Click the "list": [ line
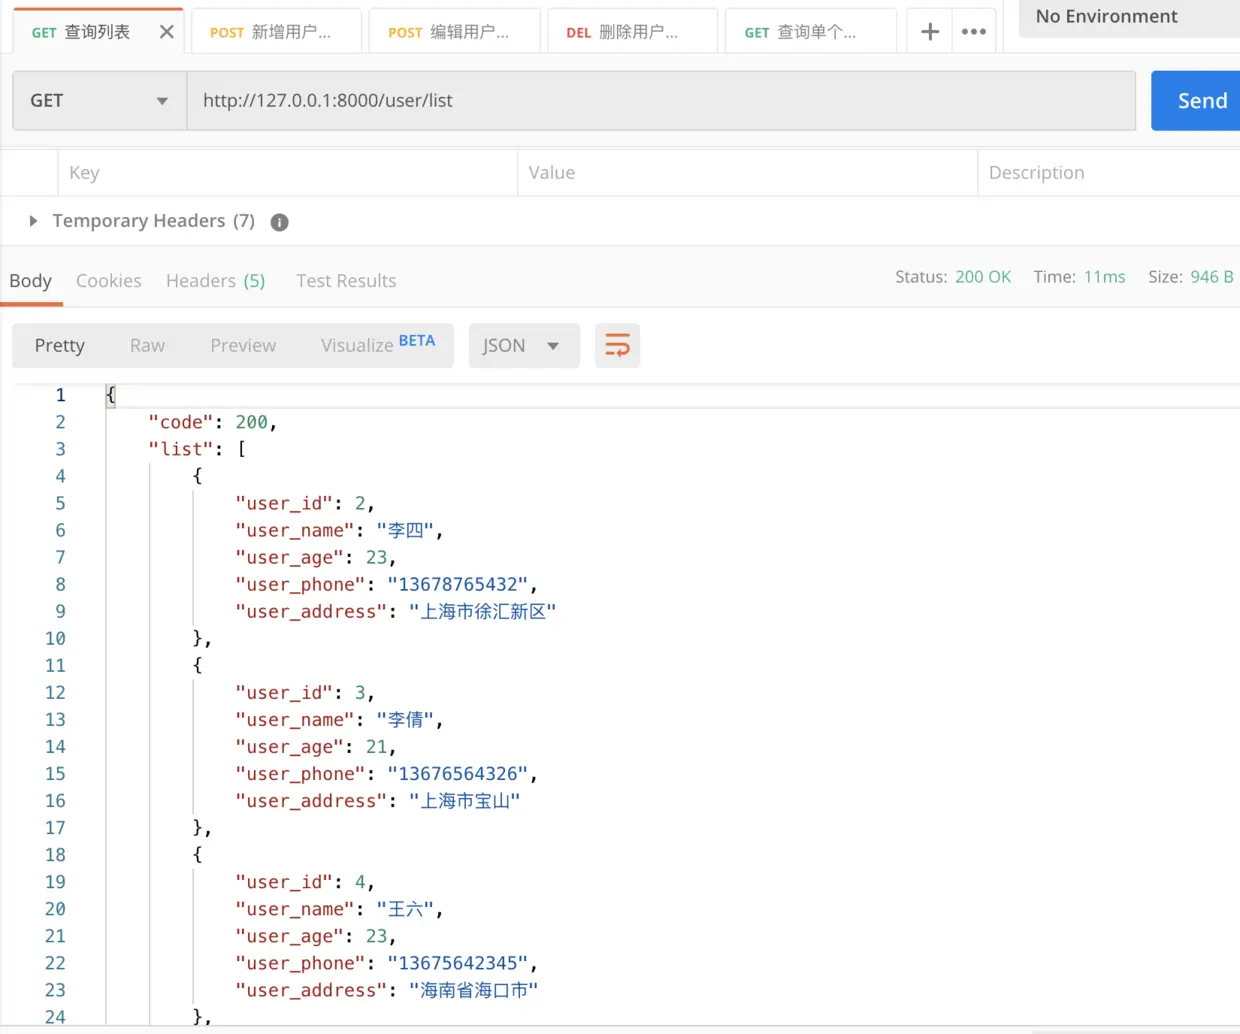 [x=197, y=450]
